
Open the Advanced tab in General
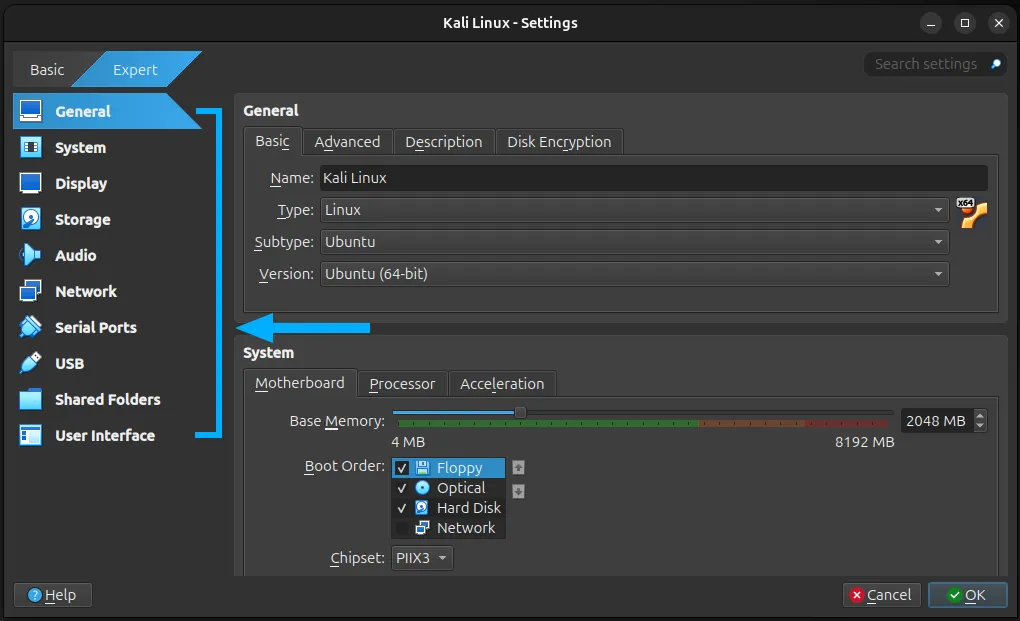pos(347,142)
